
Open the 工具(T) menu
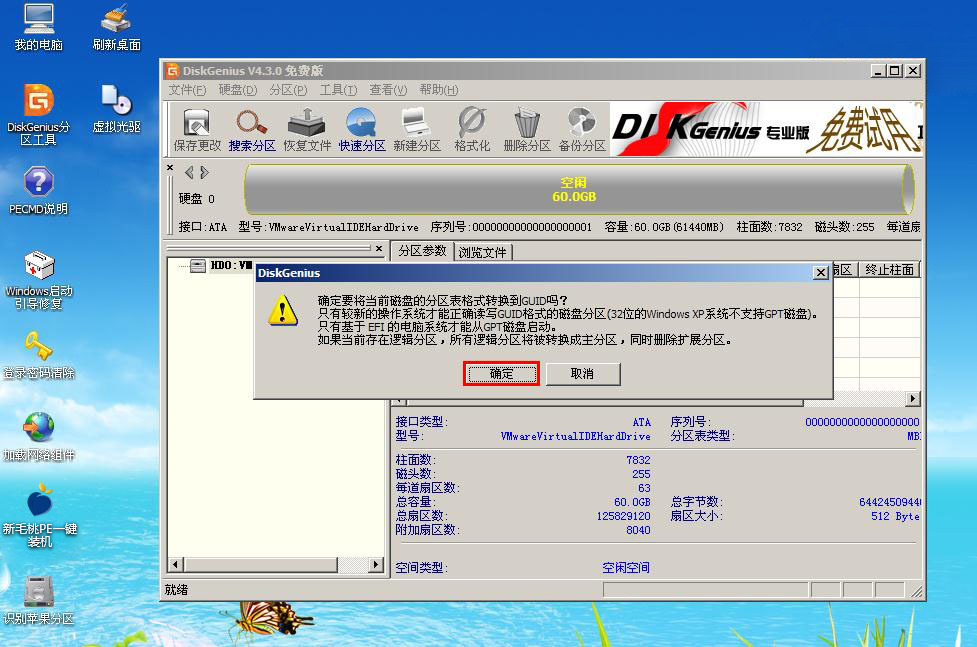[338, 90]
